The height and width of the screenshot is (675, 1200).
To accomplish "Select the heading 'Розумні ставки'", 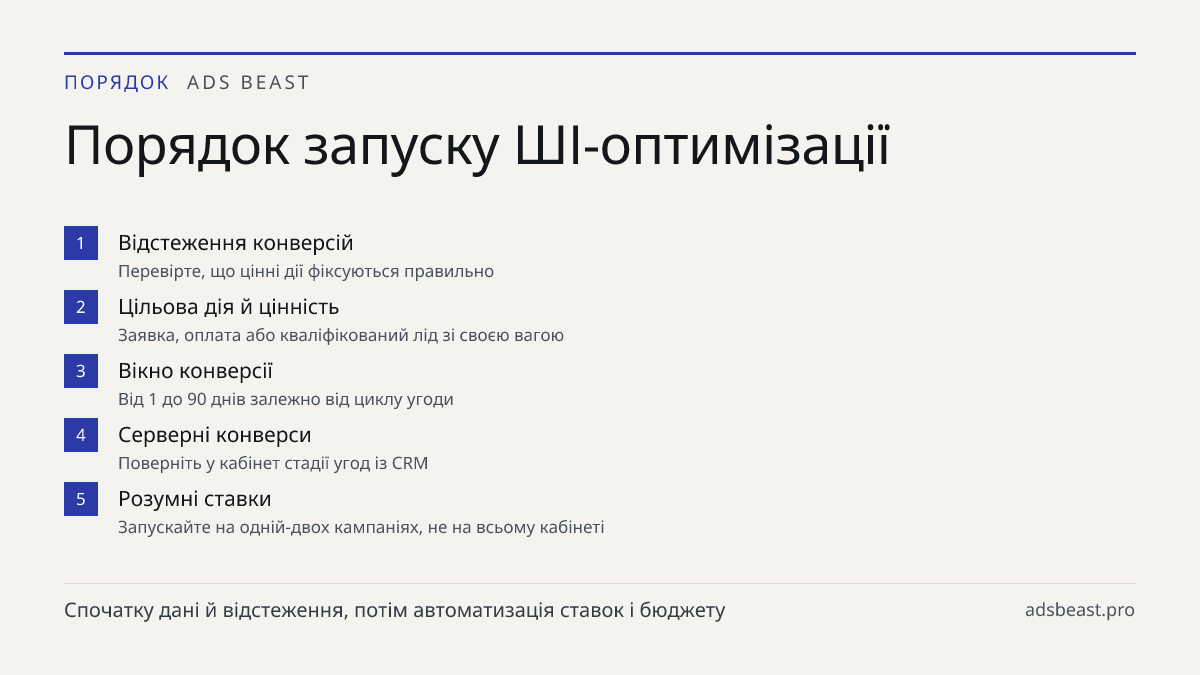I will [x=195, y=499].
